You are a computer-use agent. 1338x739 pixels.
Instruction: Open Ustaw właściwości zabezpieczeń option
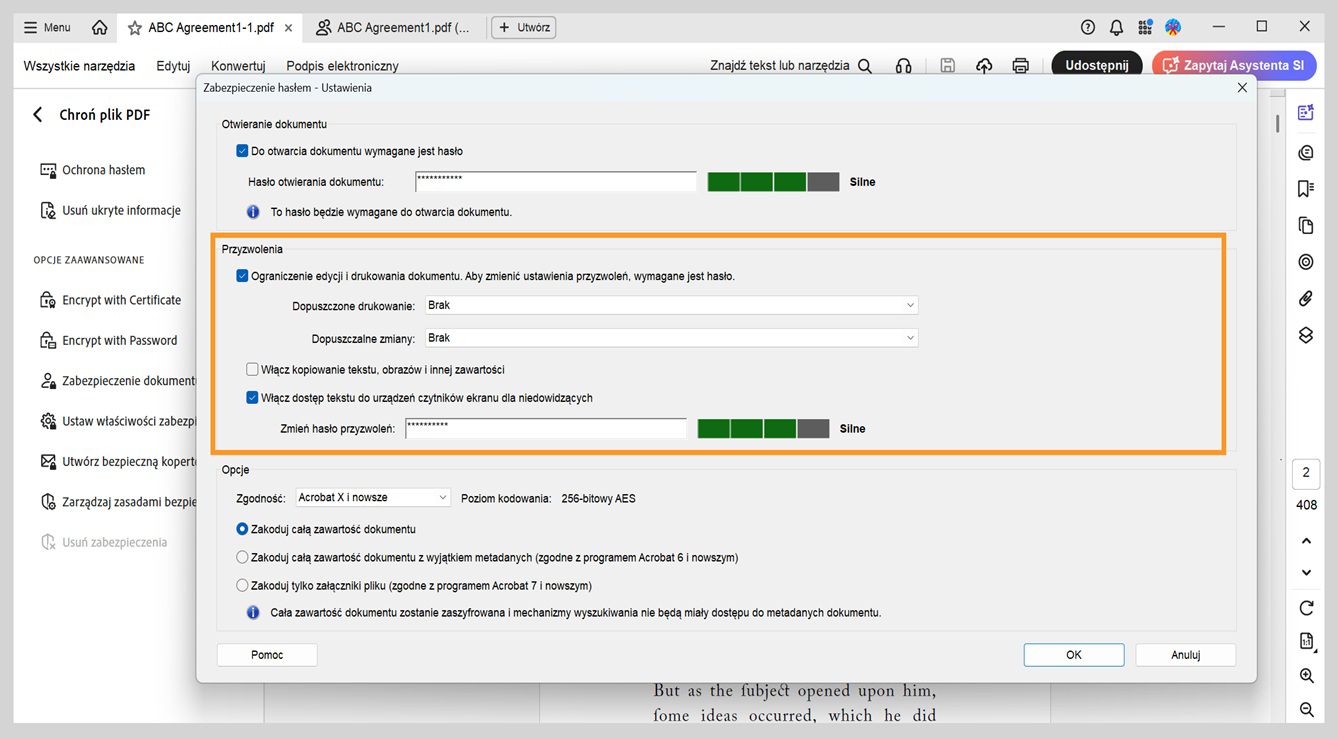(x=117, y=422)
